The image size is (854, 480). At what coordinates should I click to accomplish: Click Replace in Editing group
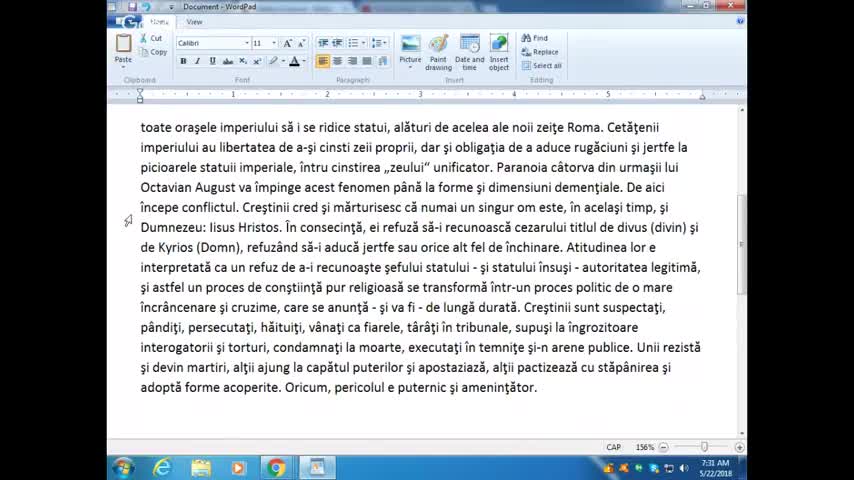click(x=540, y=52)
